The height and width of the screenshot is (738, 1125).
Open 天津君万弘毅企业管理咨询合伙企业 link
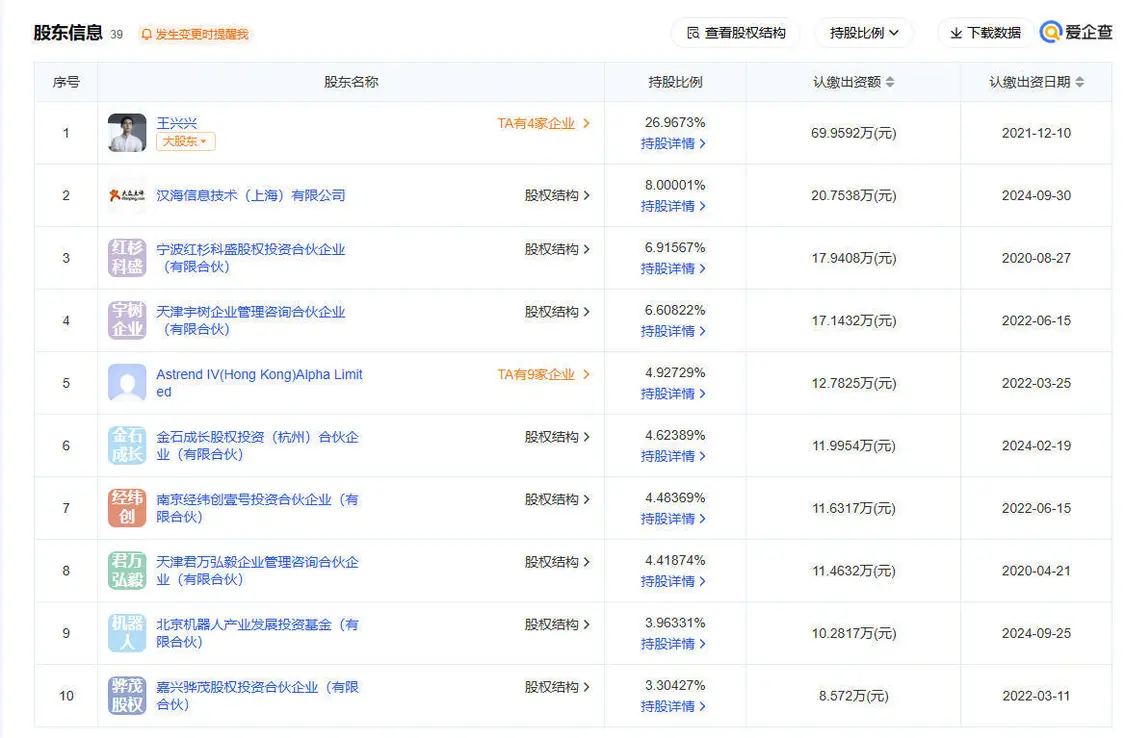tap(258, 570)
